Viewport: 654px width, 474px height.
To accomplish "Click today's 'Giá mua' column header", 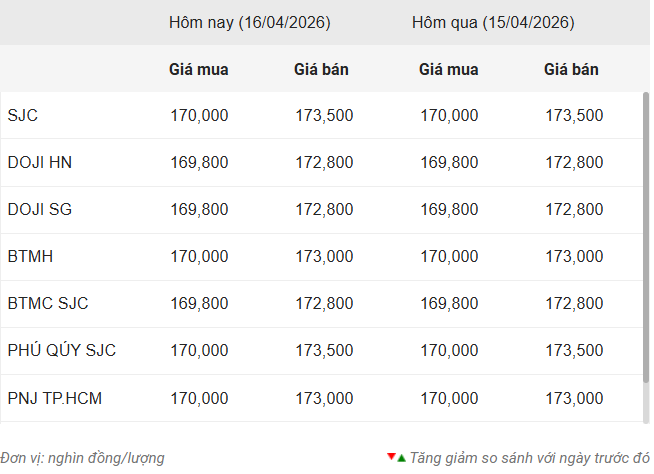I will pos(199,69).
